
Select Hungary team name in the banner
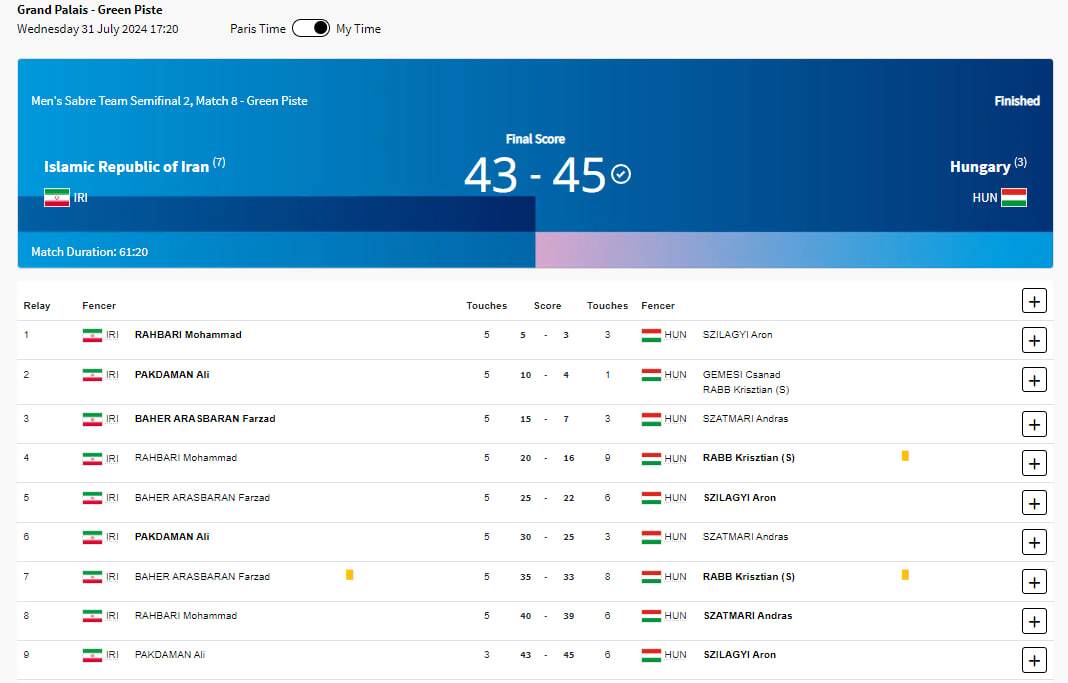[x=979, y=167]
